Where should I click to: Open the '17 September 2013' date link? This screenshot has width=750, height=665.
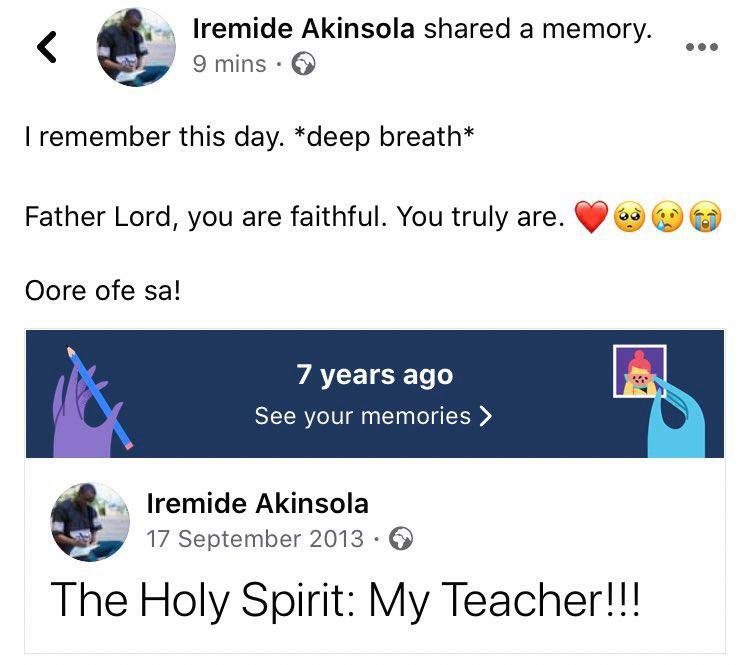pos(255,539)
